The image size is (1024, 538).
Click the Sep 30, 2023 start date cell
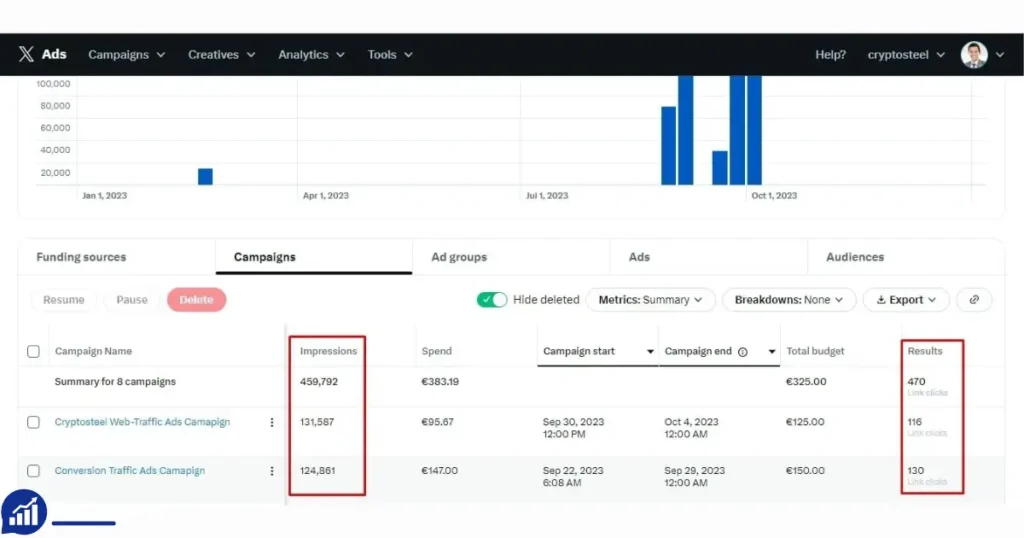pos(573,428)
